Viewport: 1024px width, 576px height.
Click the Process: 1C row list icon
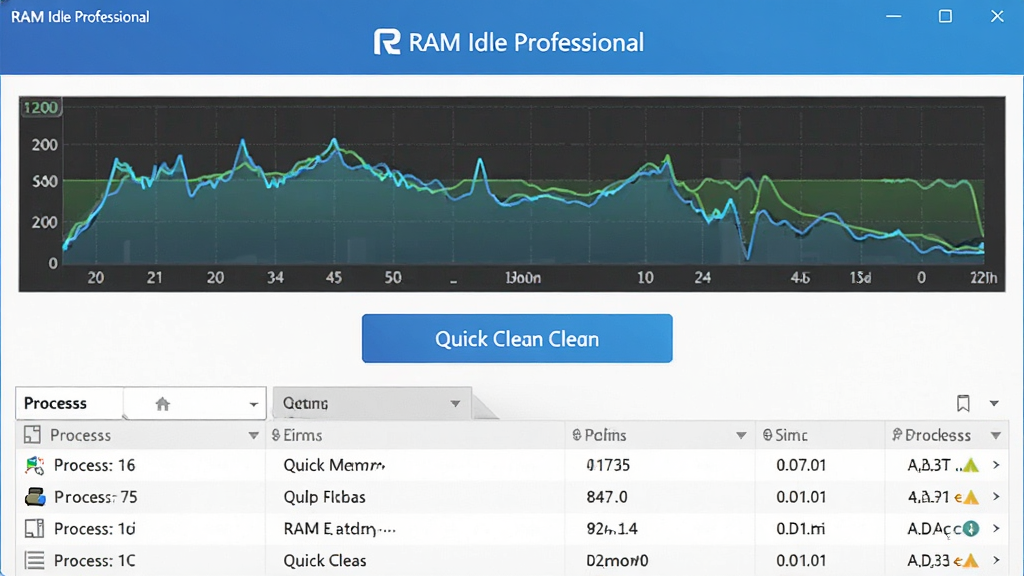click(34, 560)
